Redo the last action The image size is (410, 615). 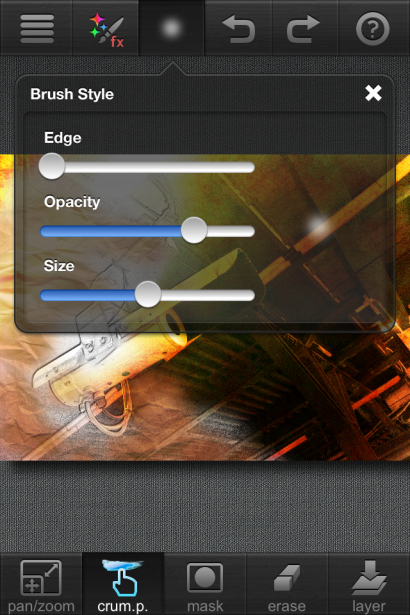click(304, 29)
